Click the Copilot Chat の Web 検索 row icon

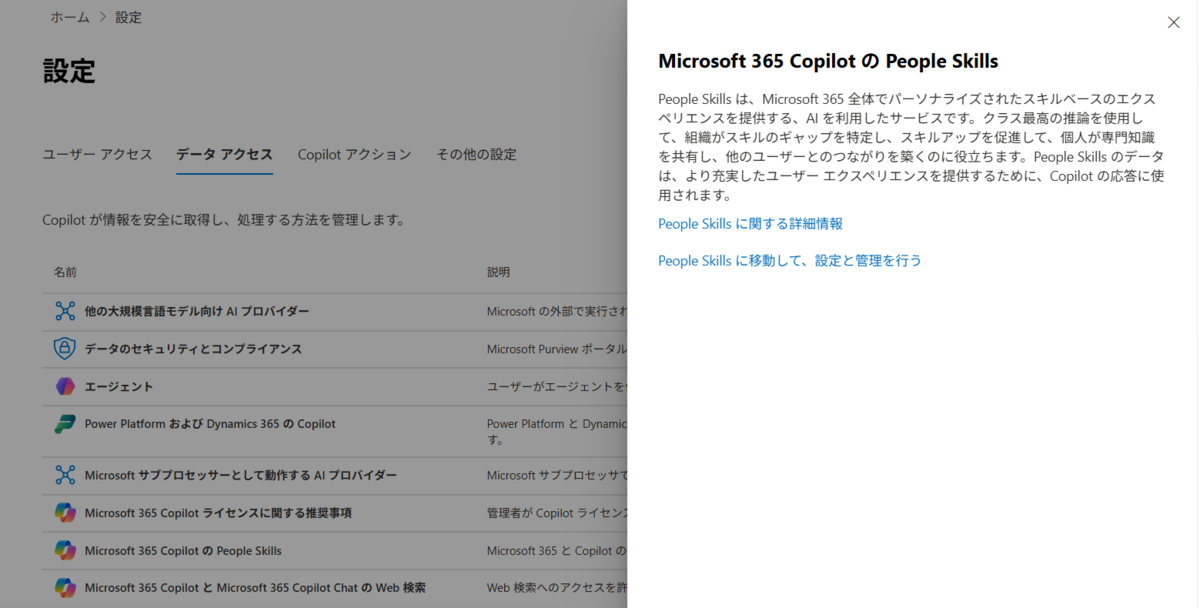point(65,588)
